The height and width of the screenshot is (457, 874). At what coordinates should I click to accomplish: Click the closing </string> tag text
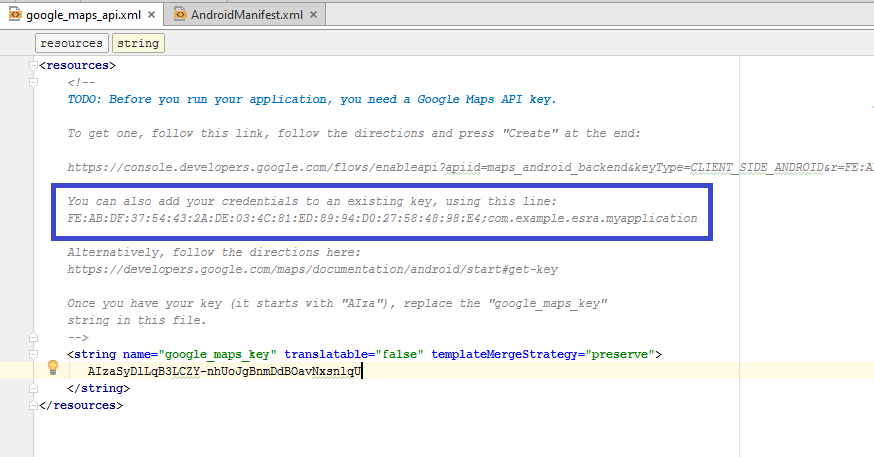point(98,388)
